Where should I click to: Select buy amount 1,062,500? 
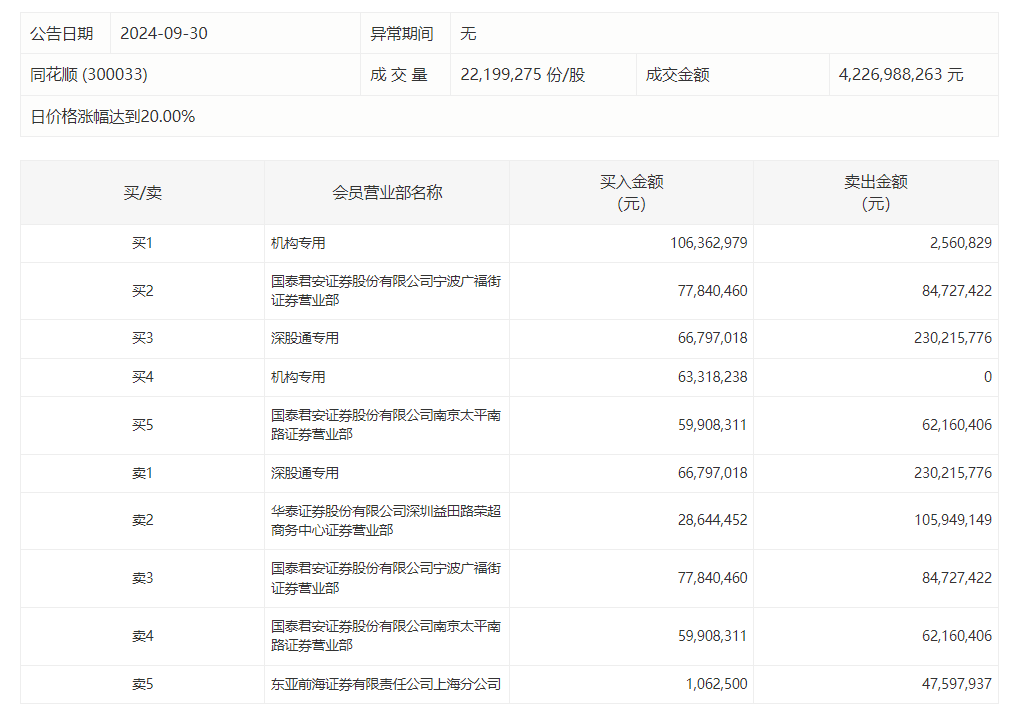[716, 684]
